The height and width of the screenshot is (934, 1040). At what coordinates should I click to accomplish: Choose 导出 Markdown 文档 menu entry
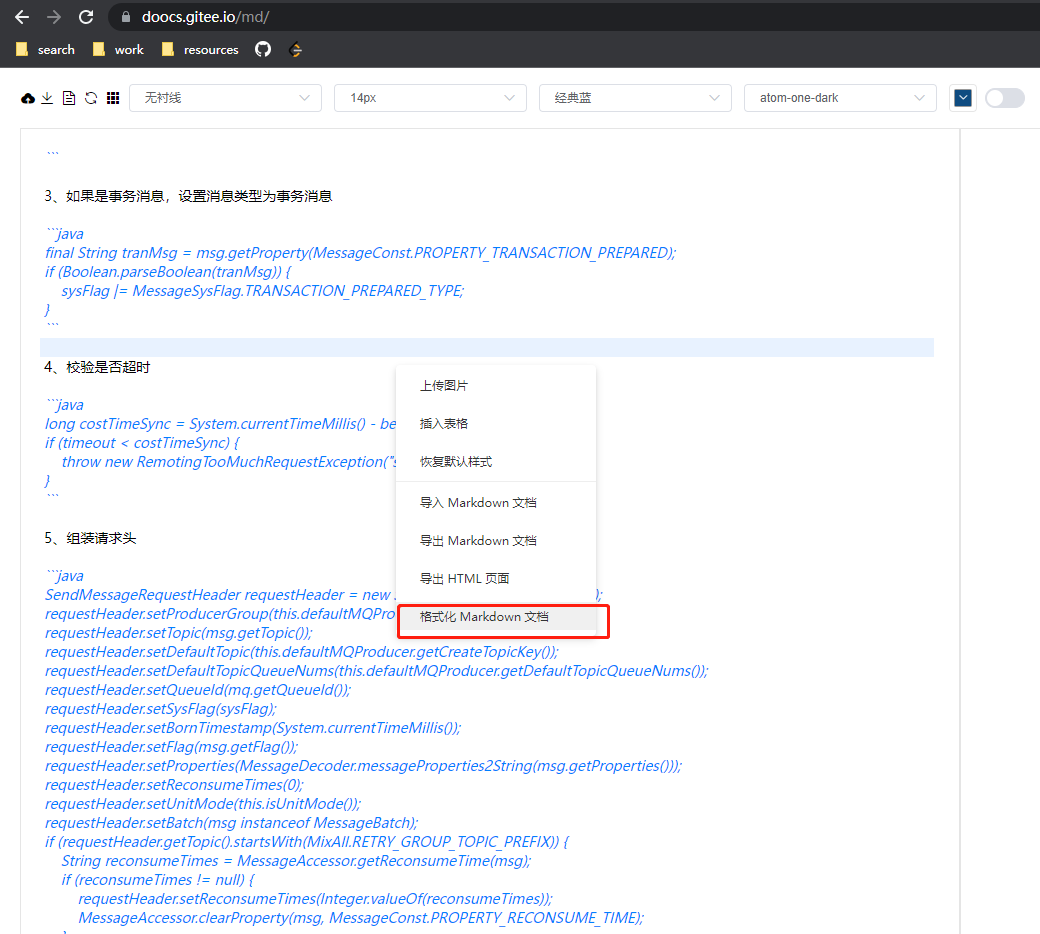pyautogui.click(x=496, y=541)
